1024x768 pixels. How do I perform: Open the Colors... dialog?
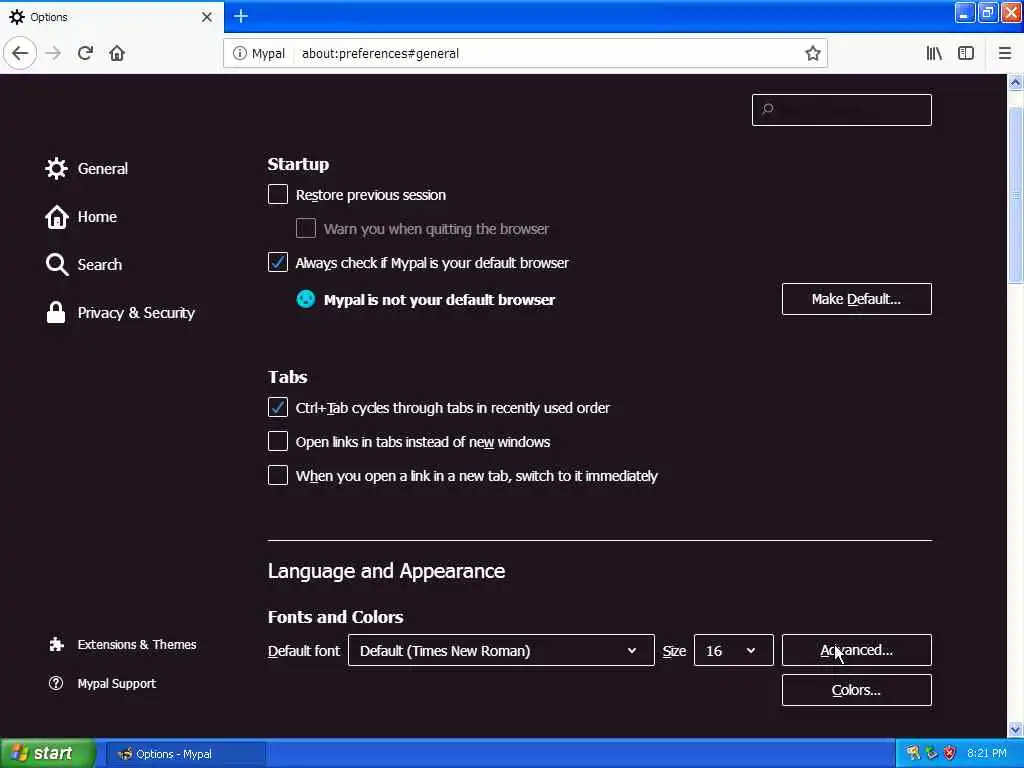tap(856, 690)
